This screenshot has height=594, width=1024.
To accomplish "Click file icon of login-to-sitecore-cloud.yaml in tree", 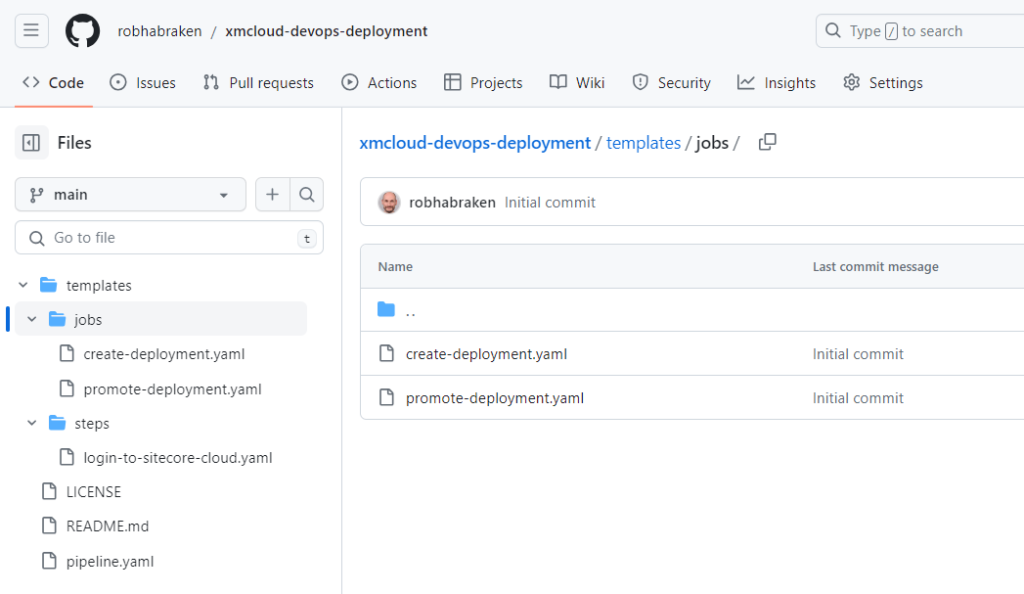I will (x=67, y=457).
